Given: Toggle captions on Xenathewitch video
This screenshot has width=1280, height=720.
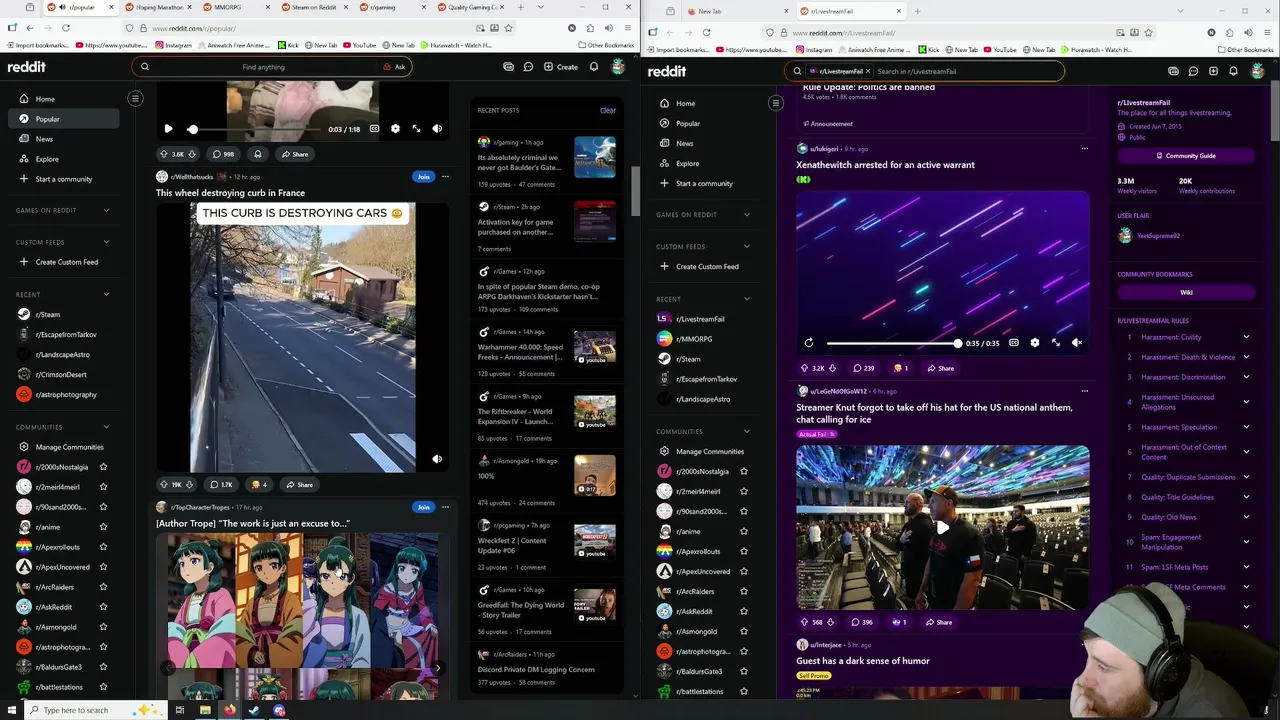Looking at the screenshot, I should pyautogui.click(x=1014, y=343).
